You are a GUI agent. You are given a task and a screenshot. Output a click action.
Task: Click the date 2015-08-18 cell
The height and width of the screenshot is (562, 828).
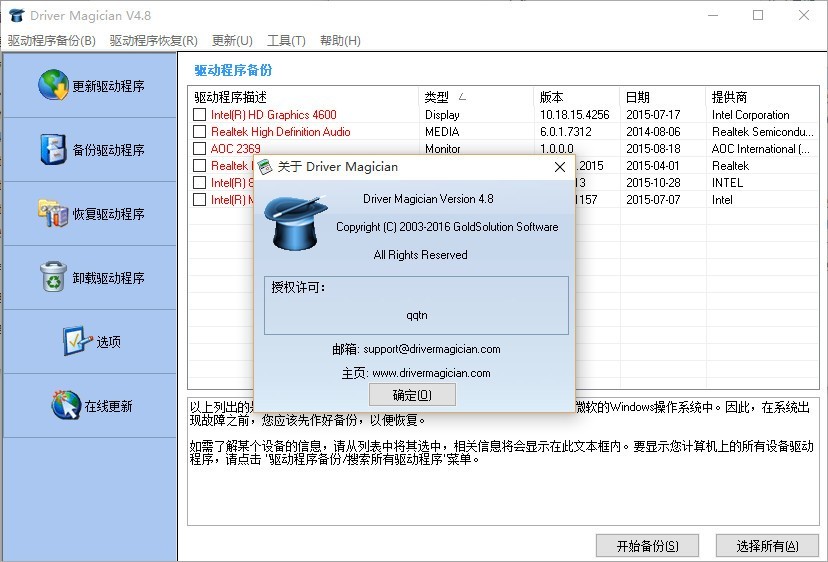click(653, 148)
